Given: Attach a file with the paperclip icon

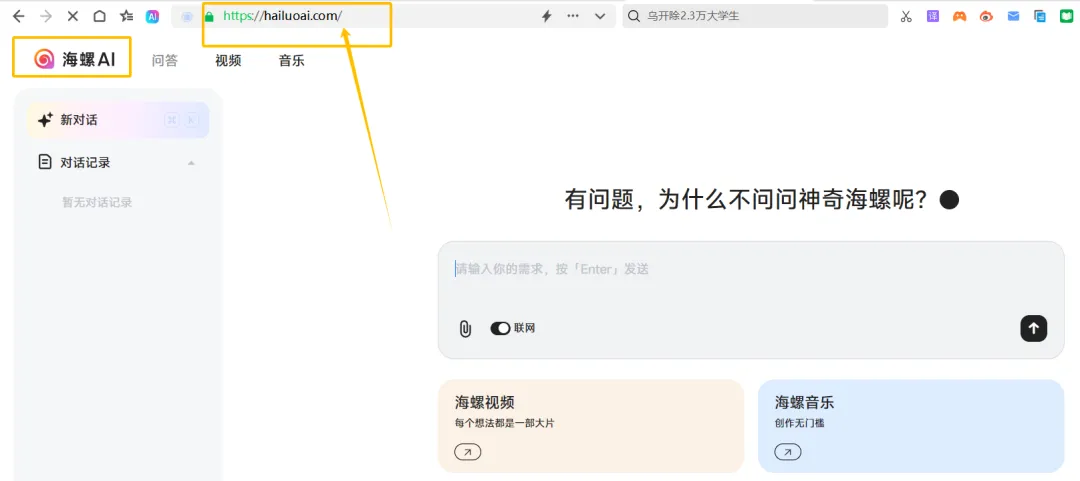Looking at the screenshot, I should [x=465, y=329].
